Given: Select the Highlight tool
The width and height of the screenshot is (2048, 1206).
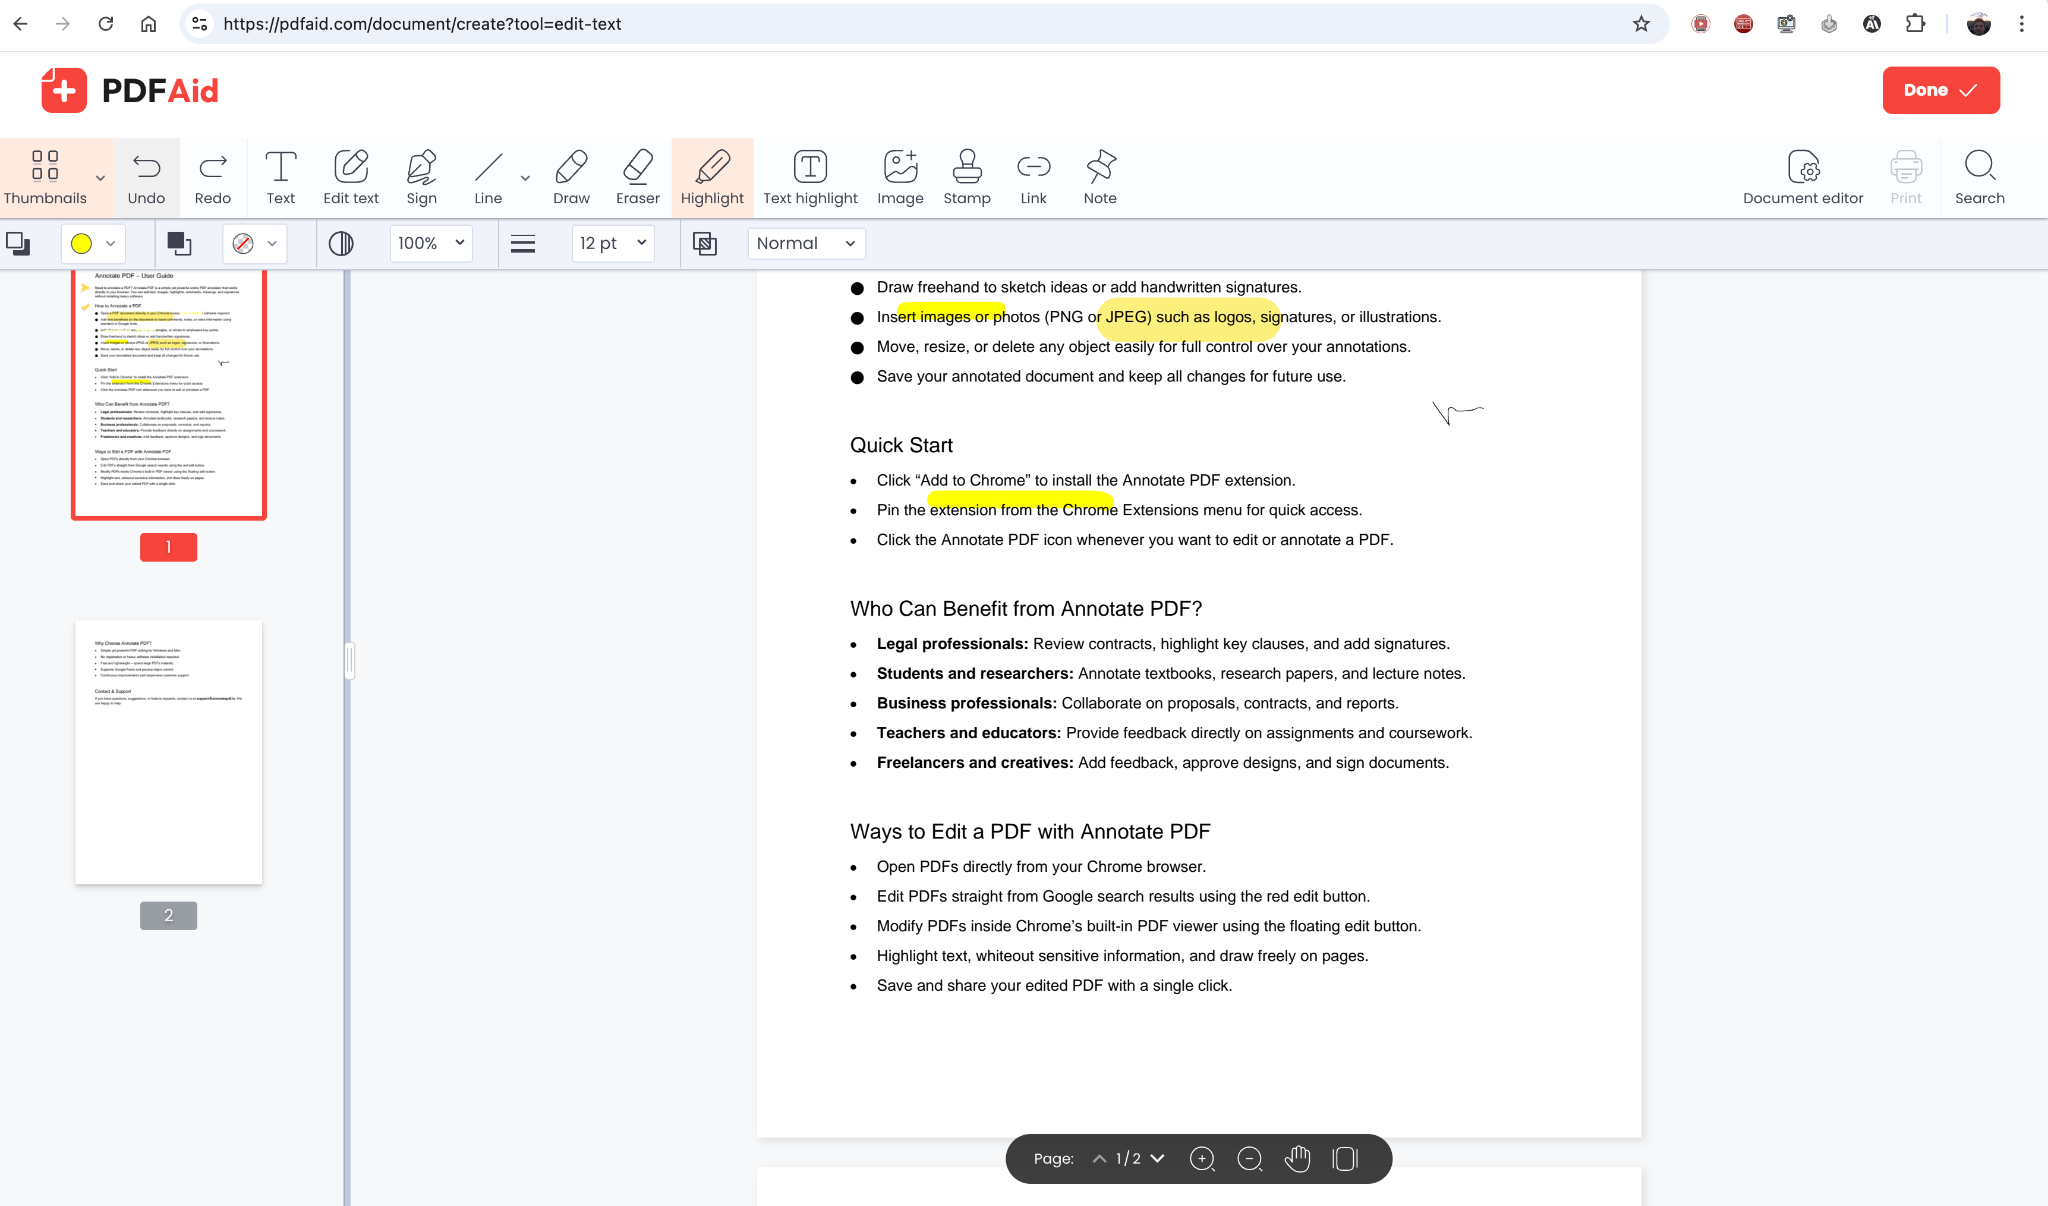Looking at the screenshot, I should coord(712,177).
